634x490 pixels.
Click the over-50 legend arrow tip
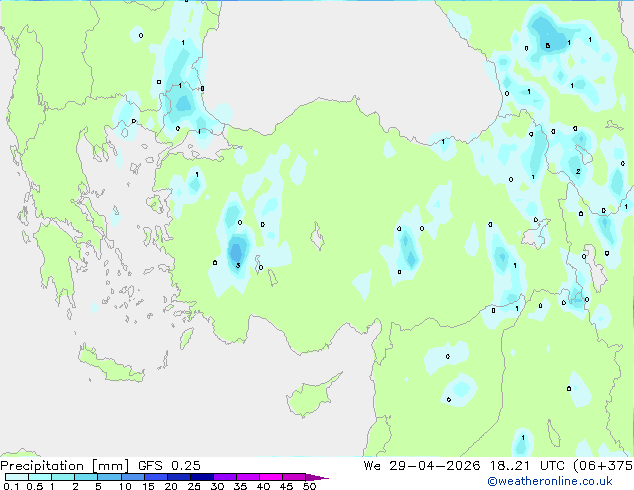point(317,477)
